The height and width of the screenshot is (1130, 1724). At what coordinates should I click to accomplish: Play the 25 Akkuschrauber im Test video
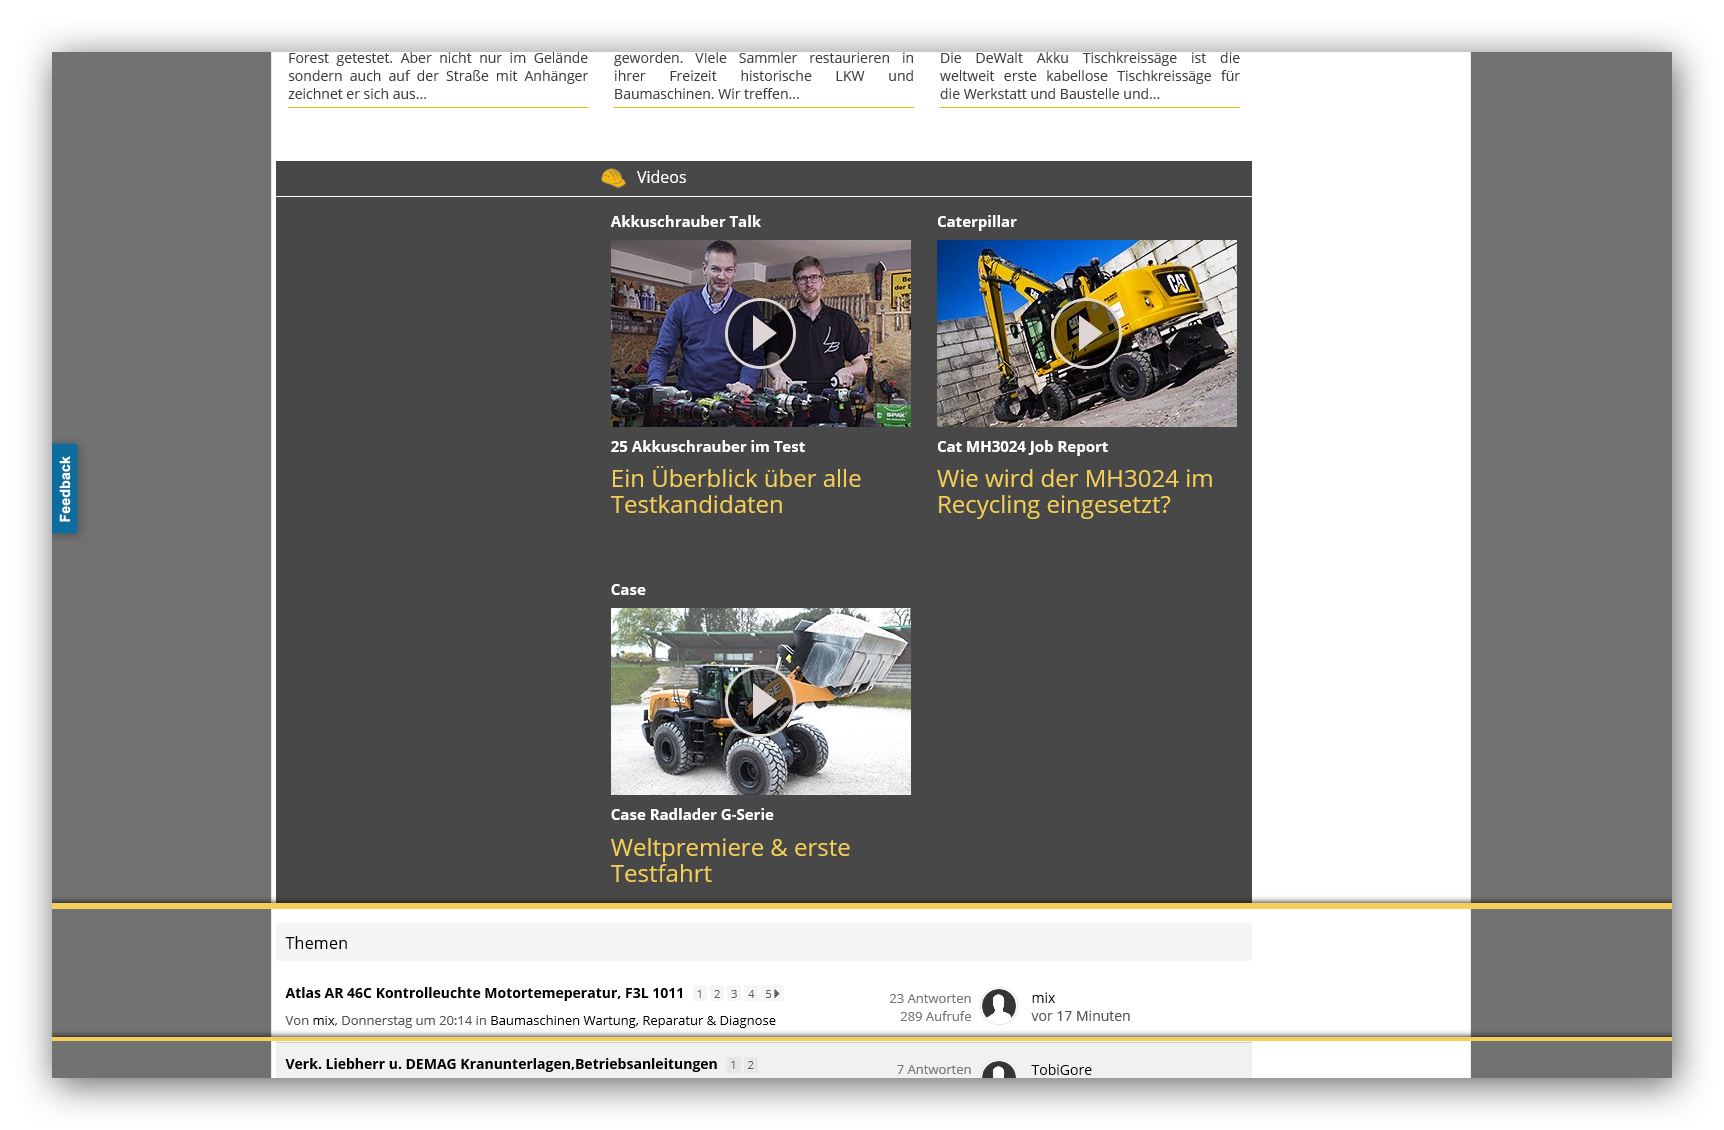point(760,333)
